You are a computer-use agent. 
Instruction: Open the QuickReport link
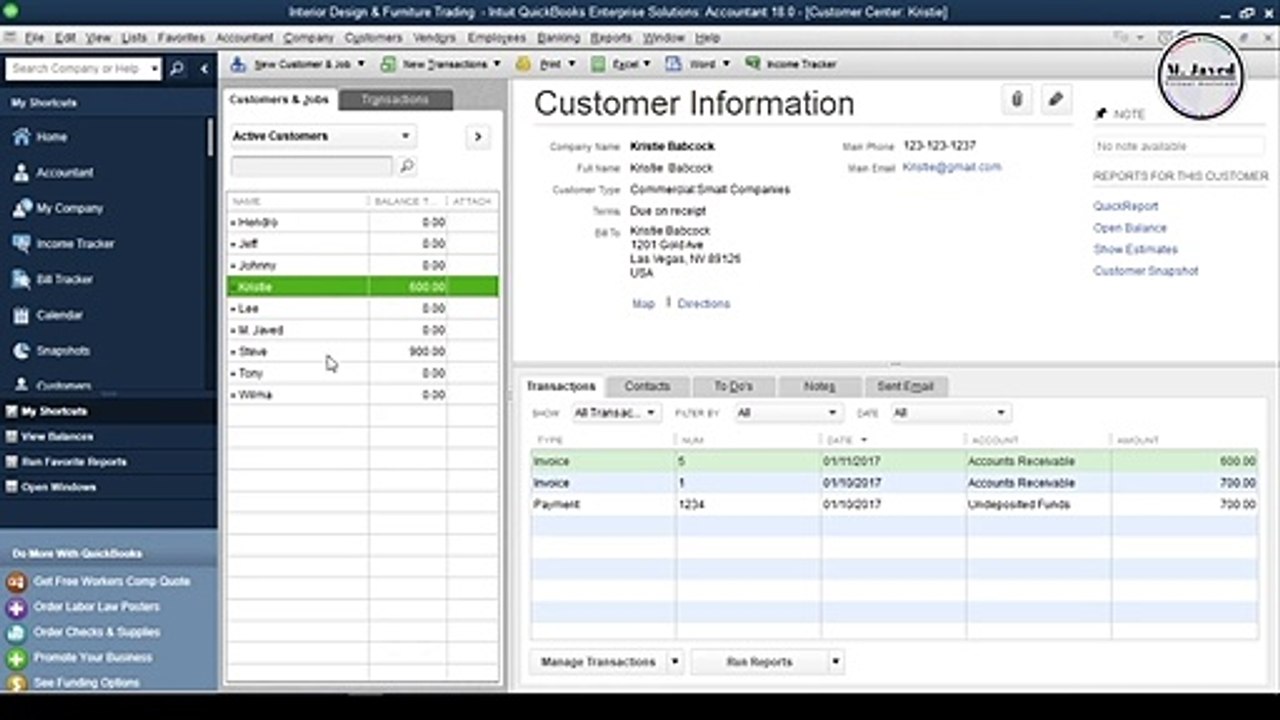click(1126, 206)
